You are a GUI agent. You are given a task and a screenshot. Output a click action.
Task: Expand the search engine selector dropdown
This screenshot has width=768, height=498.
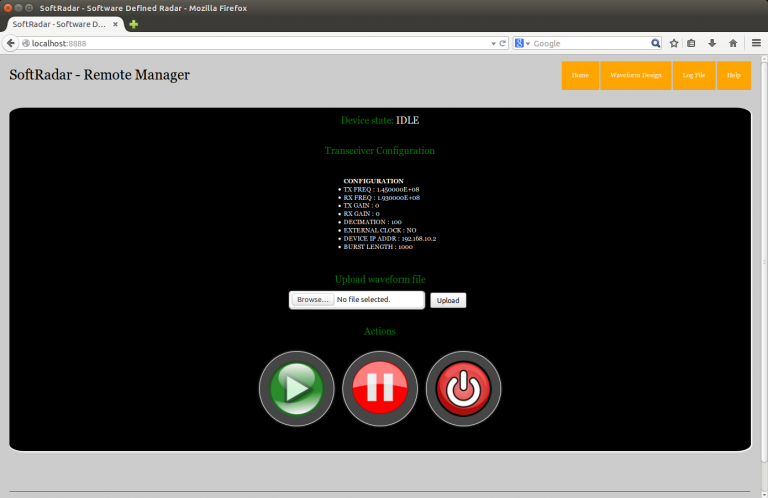click(522, 43)
